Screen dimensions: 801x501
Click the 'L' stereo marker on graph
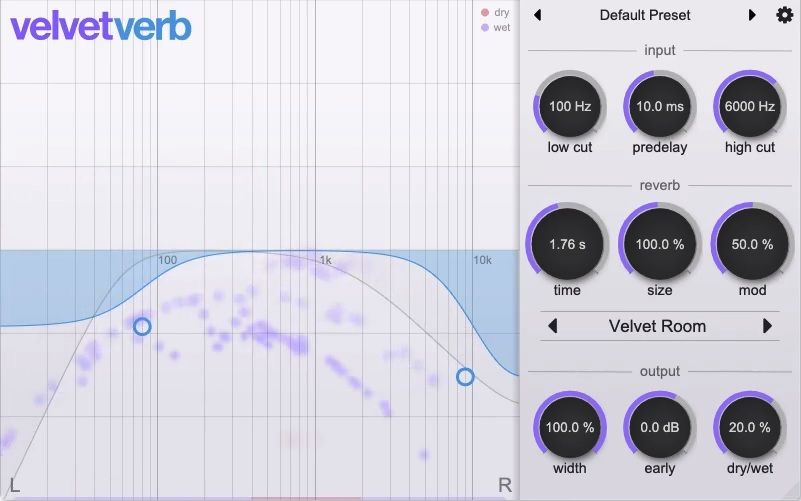pos(15,485)
